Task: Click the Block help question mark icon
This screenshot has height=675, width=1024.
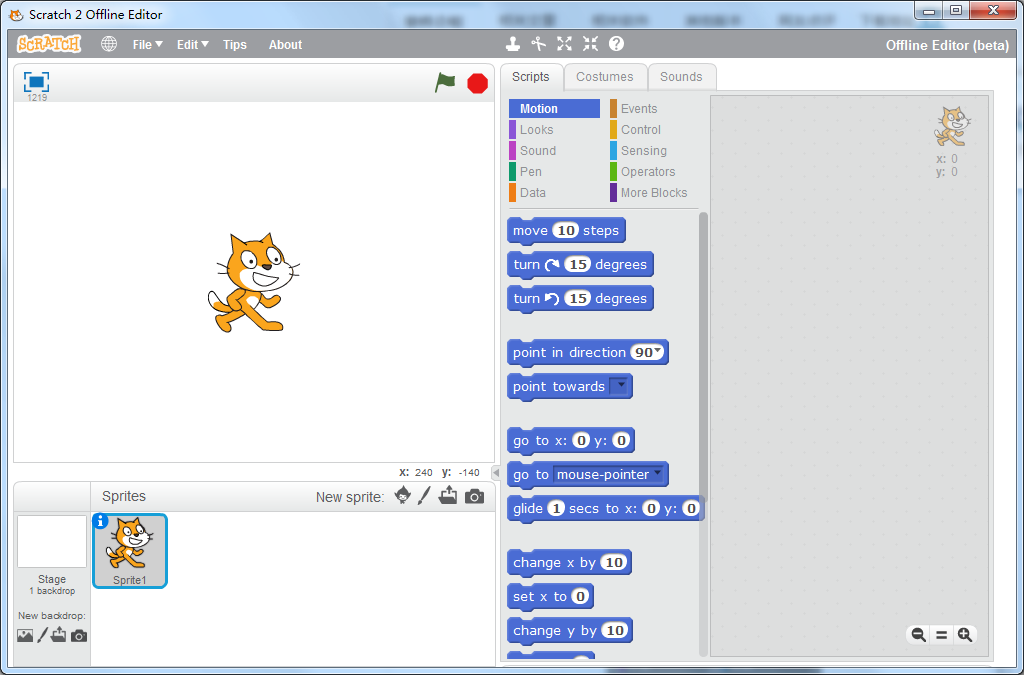Action: click(616, 44)
